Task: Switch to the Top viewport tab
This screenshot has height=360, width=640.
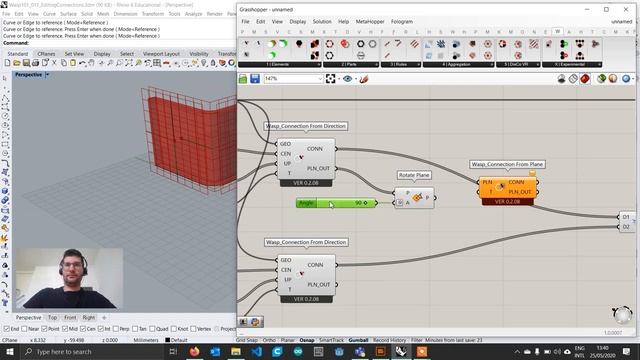Action: coord(53,317)
